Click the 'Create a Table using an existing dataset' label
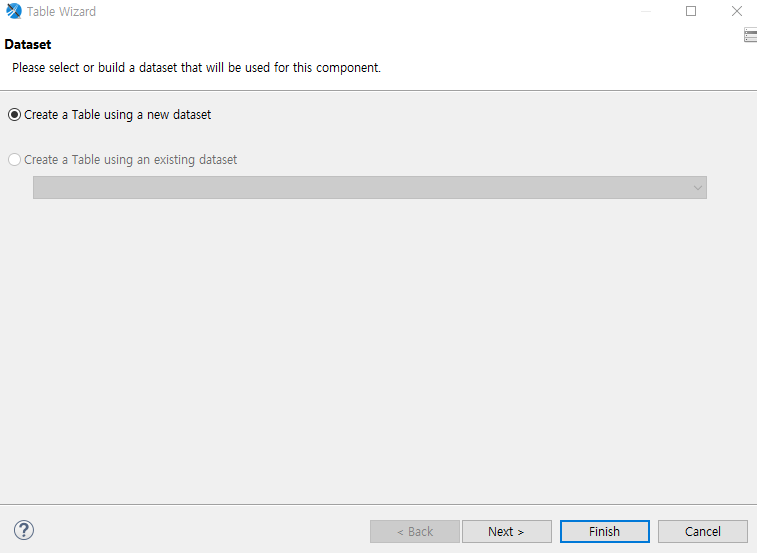The image size is (757, 553). (x=130, y=160)
